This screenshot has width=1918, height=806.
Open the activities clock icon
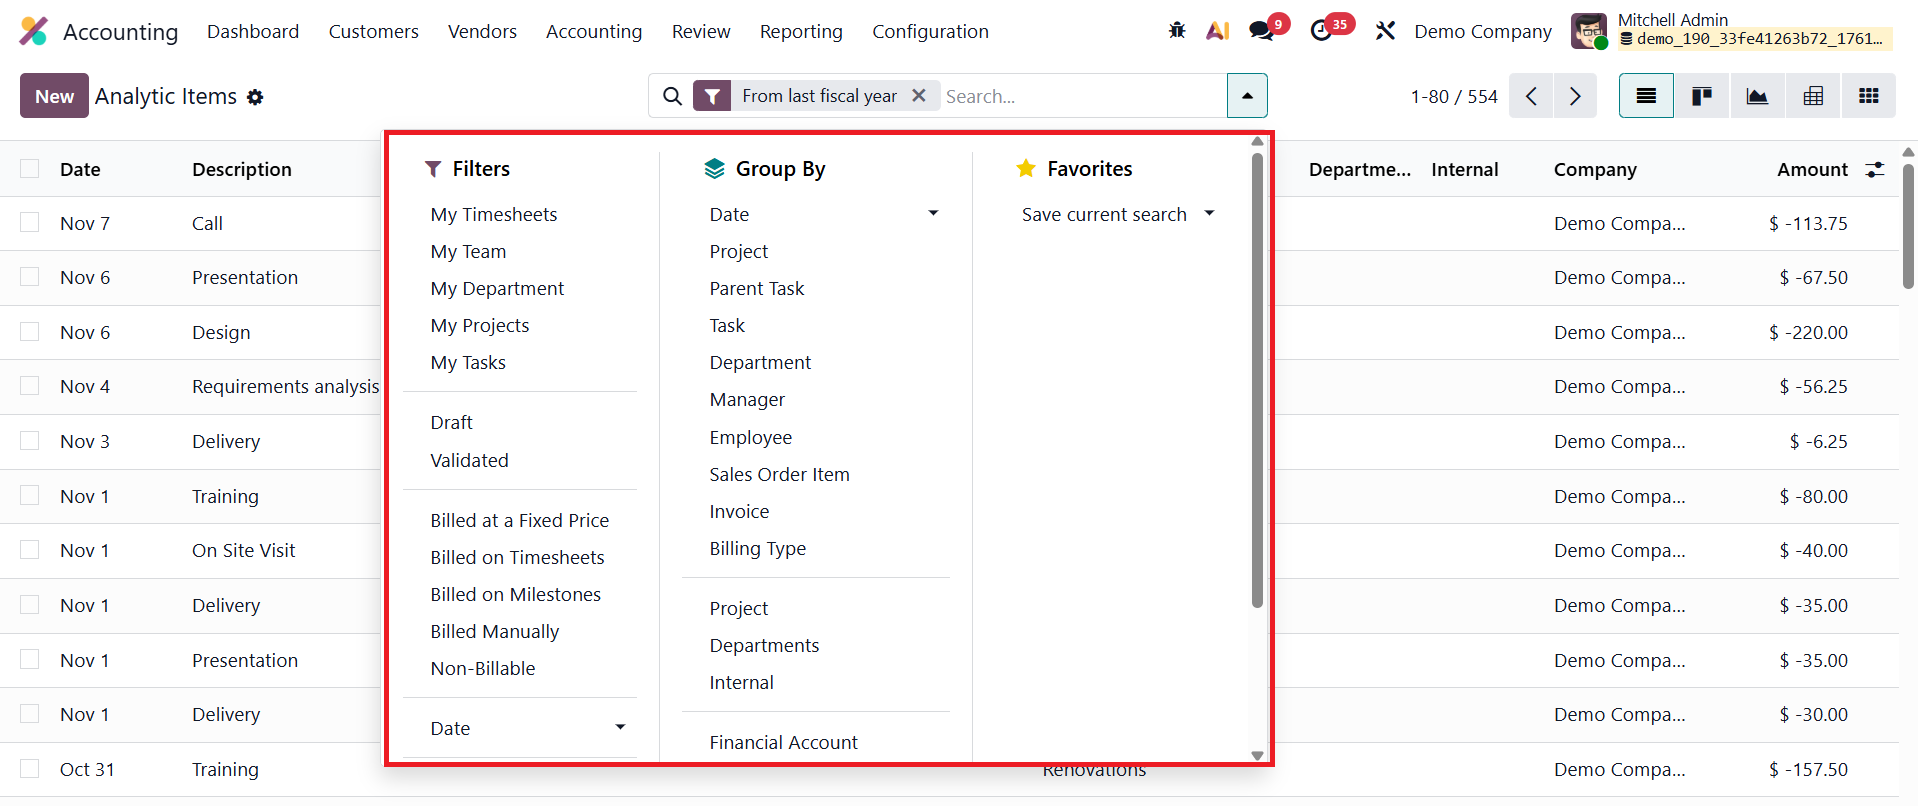coord(1322,31)
